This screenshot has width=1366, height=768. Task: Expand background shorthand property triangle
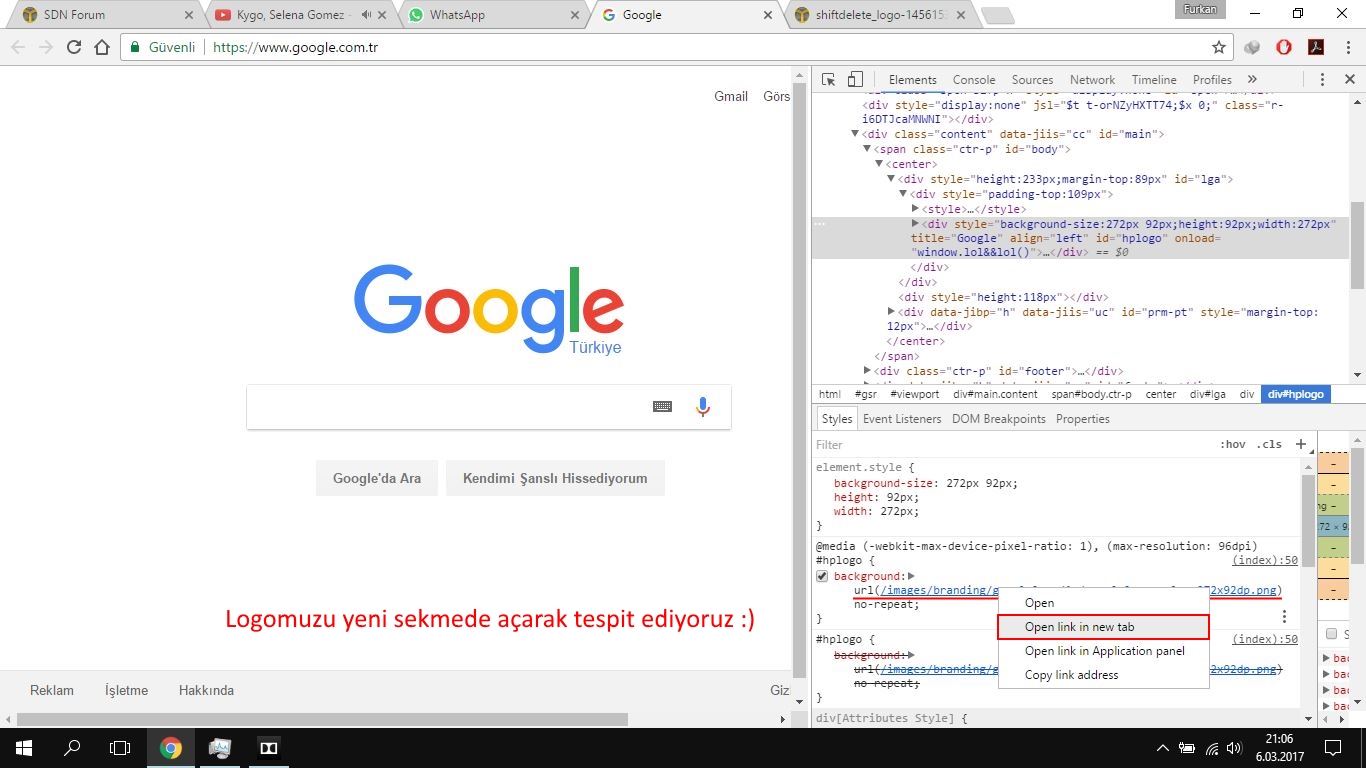(x=911, y=576)
